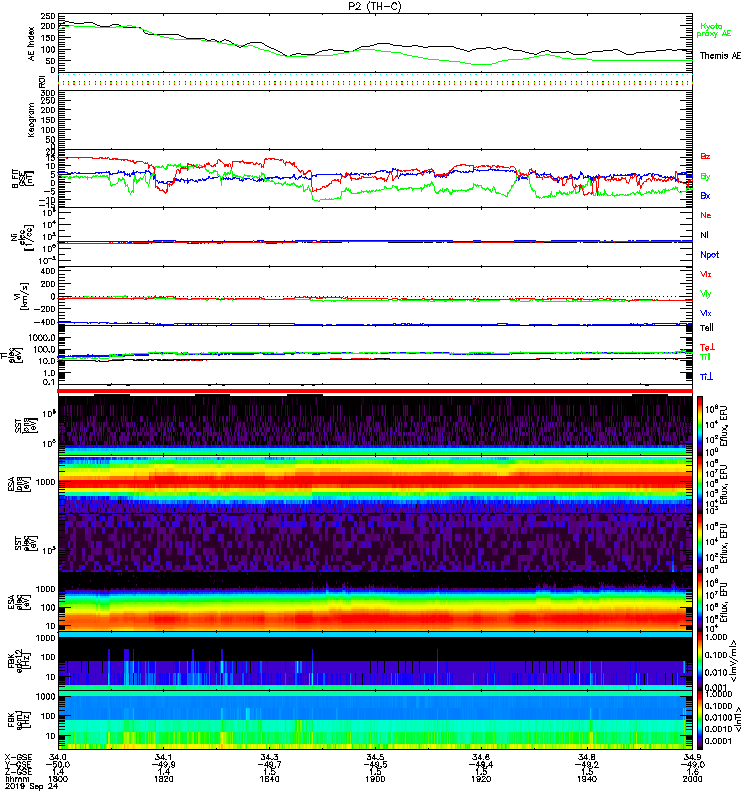
Task: Click the FBK scm1 nT color bar
Action: click(700, 720)
